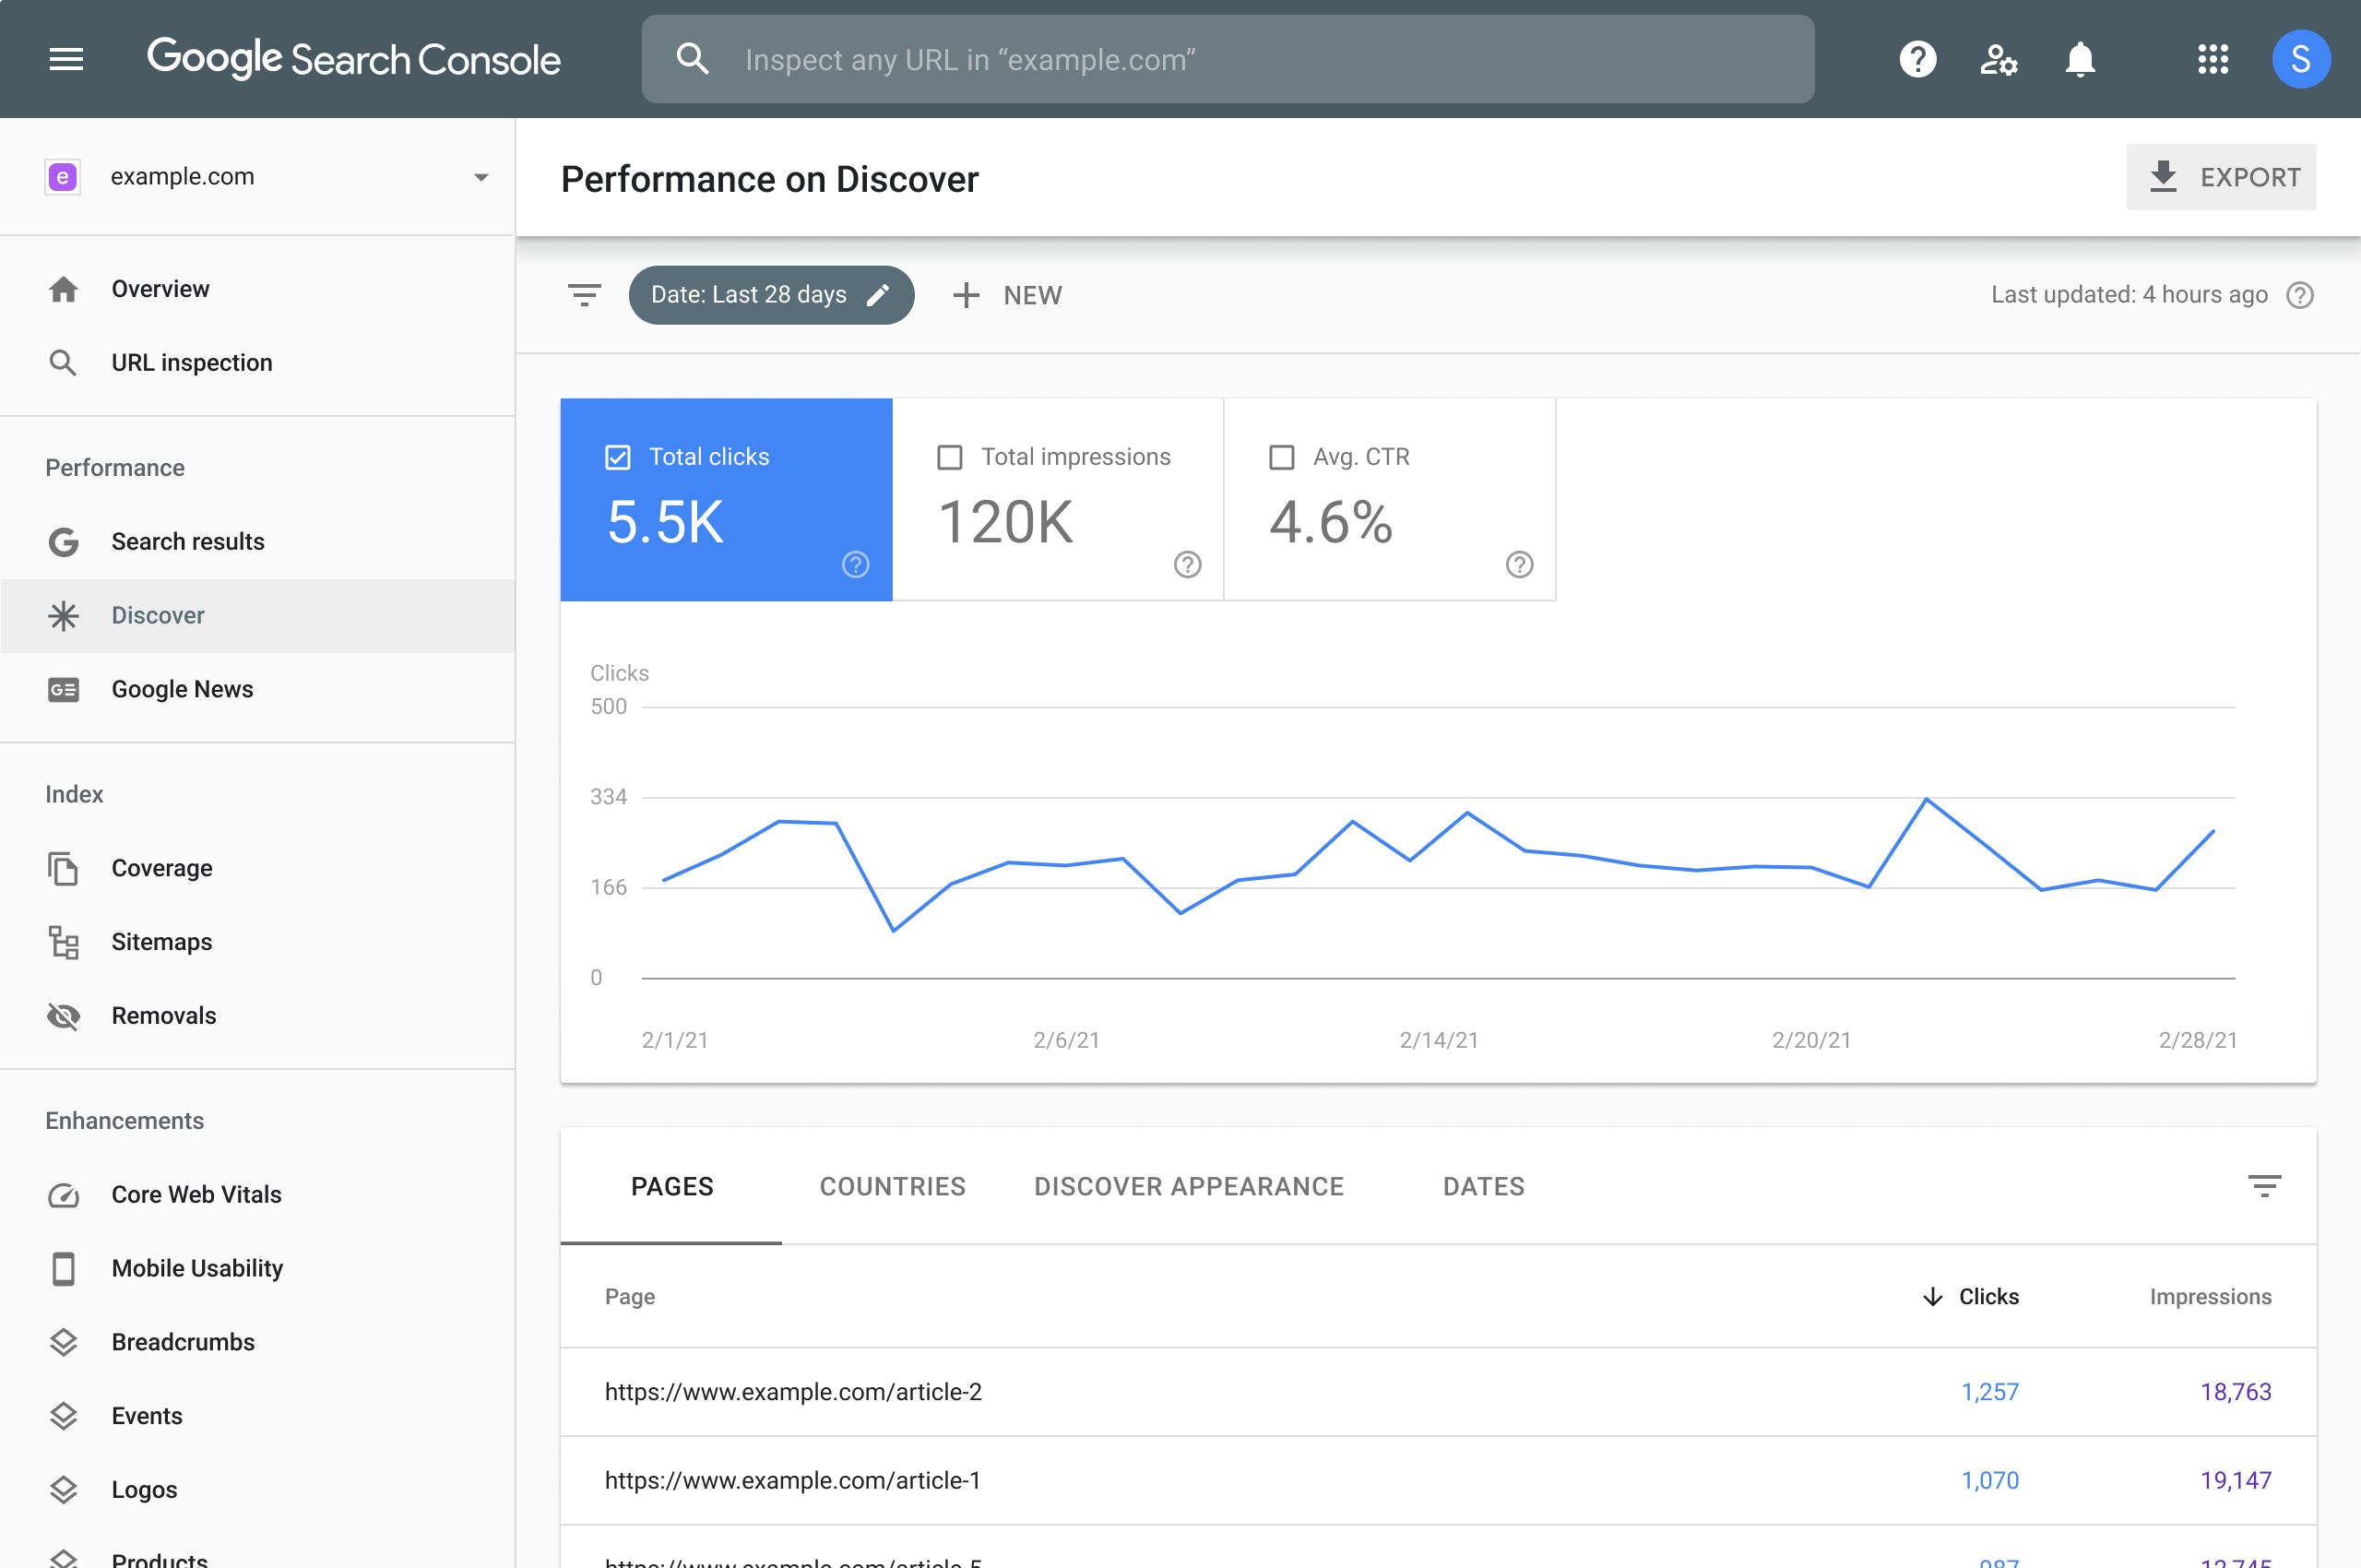Expand the date range selector dropdown
The width and height of the screenshot is (2361, 1568).
pyautogui.click(x=769, y=294)
